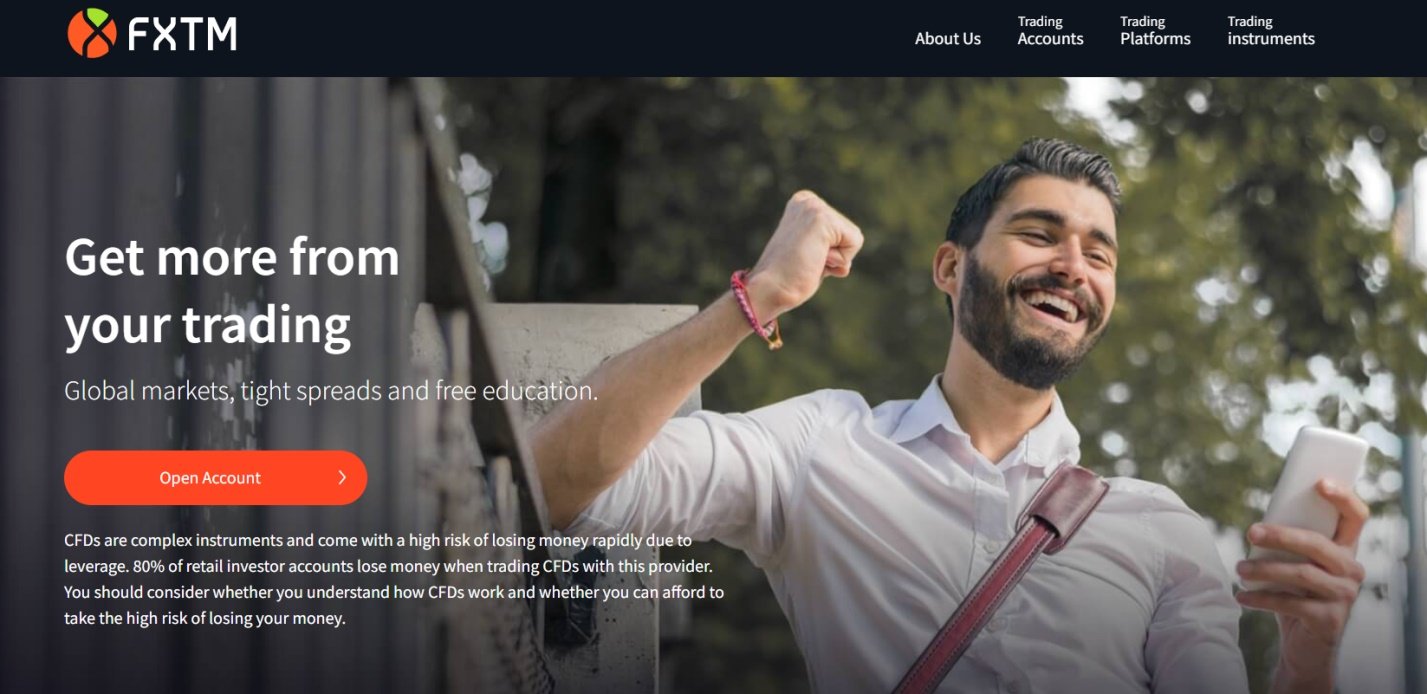
Task: Click the orange FXTM logo icon
Action: tap(92, 33)
